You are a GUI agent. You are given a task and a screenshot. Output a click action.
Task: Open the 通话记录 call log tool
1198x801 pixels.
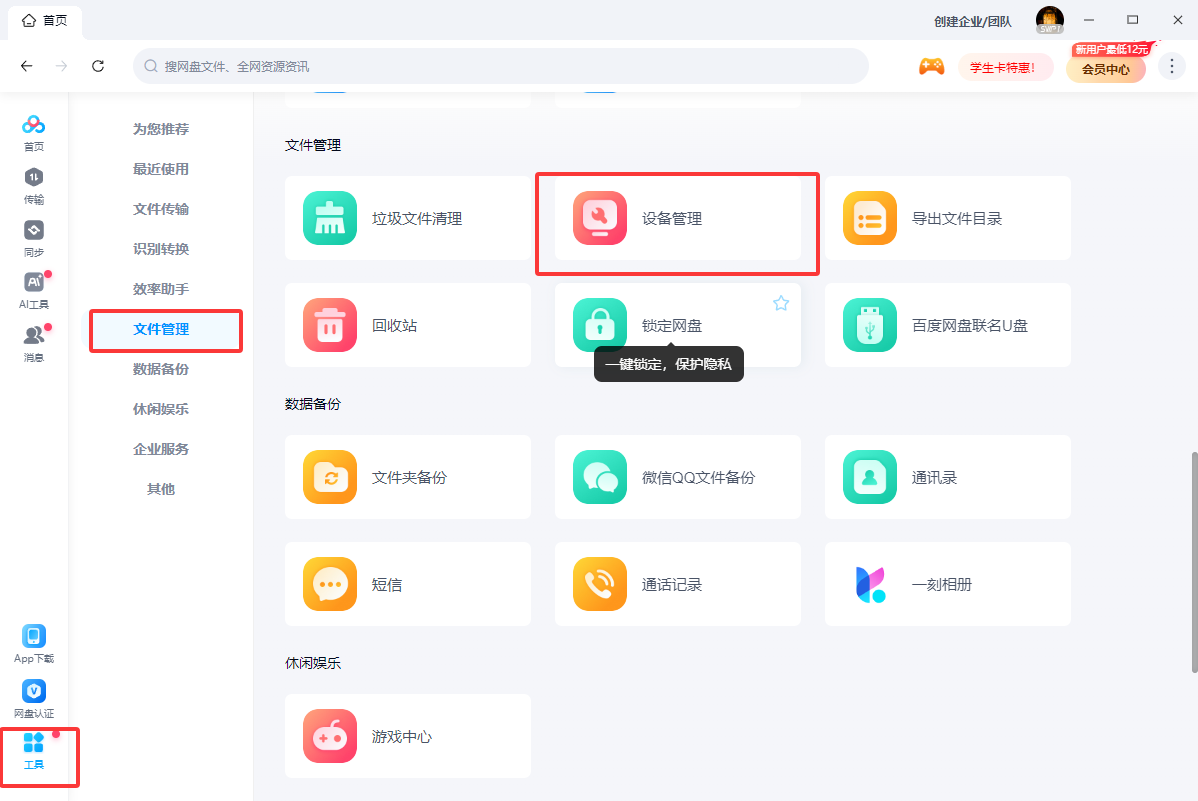coord(678,584)
